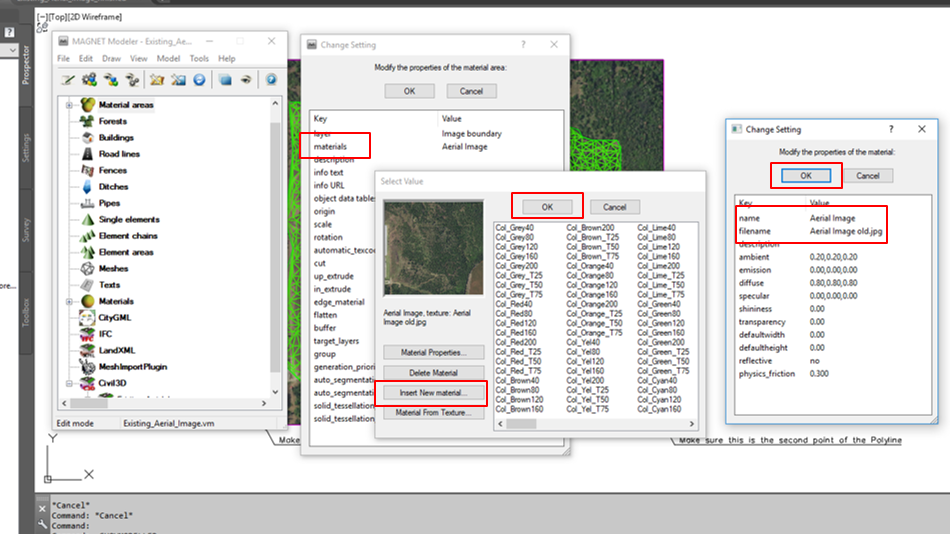Open the Model menu
This screenshot has height=534, width=950.
[168, 59]
